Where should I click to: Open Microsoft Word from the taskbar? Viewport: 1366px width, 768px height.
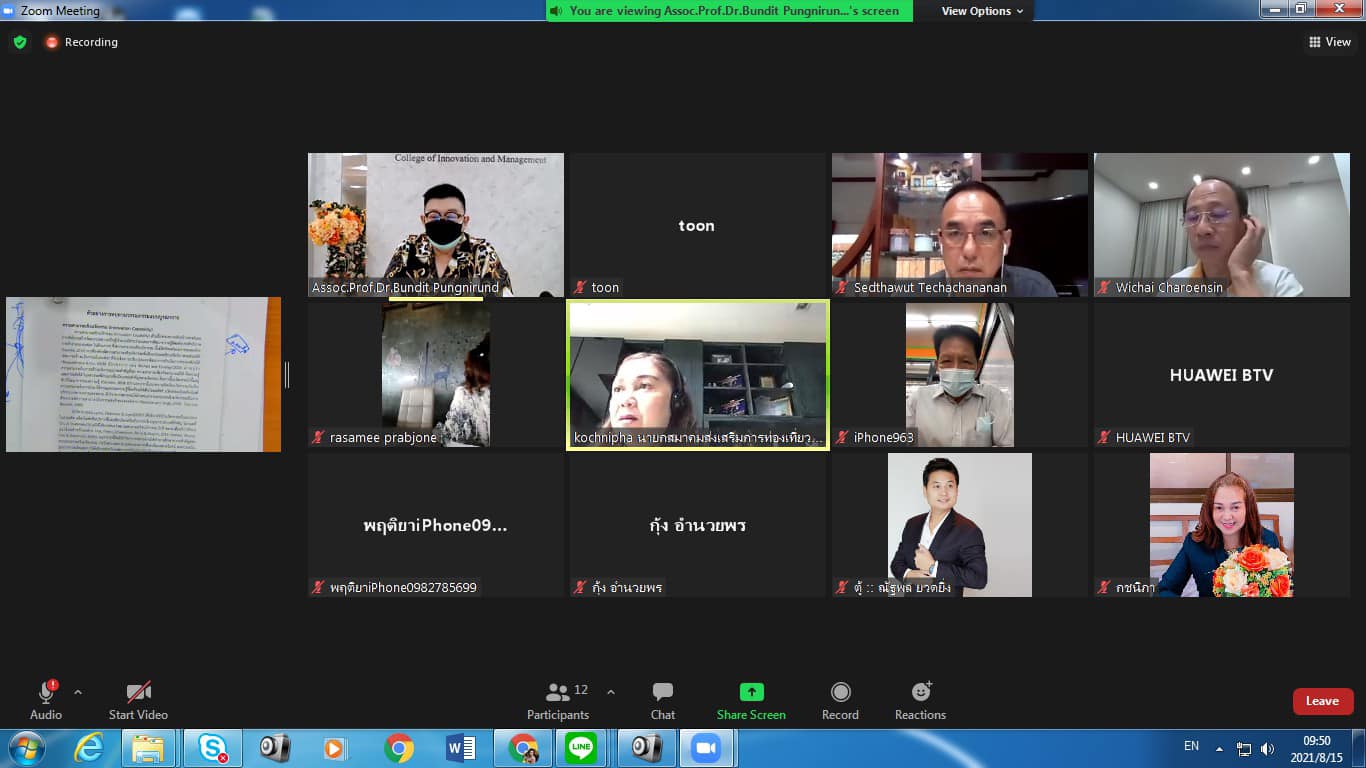click(461, 748)
